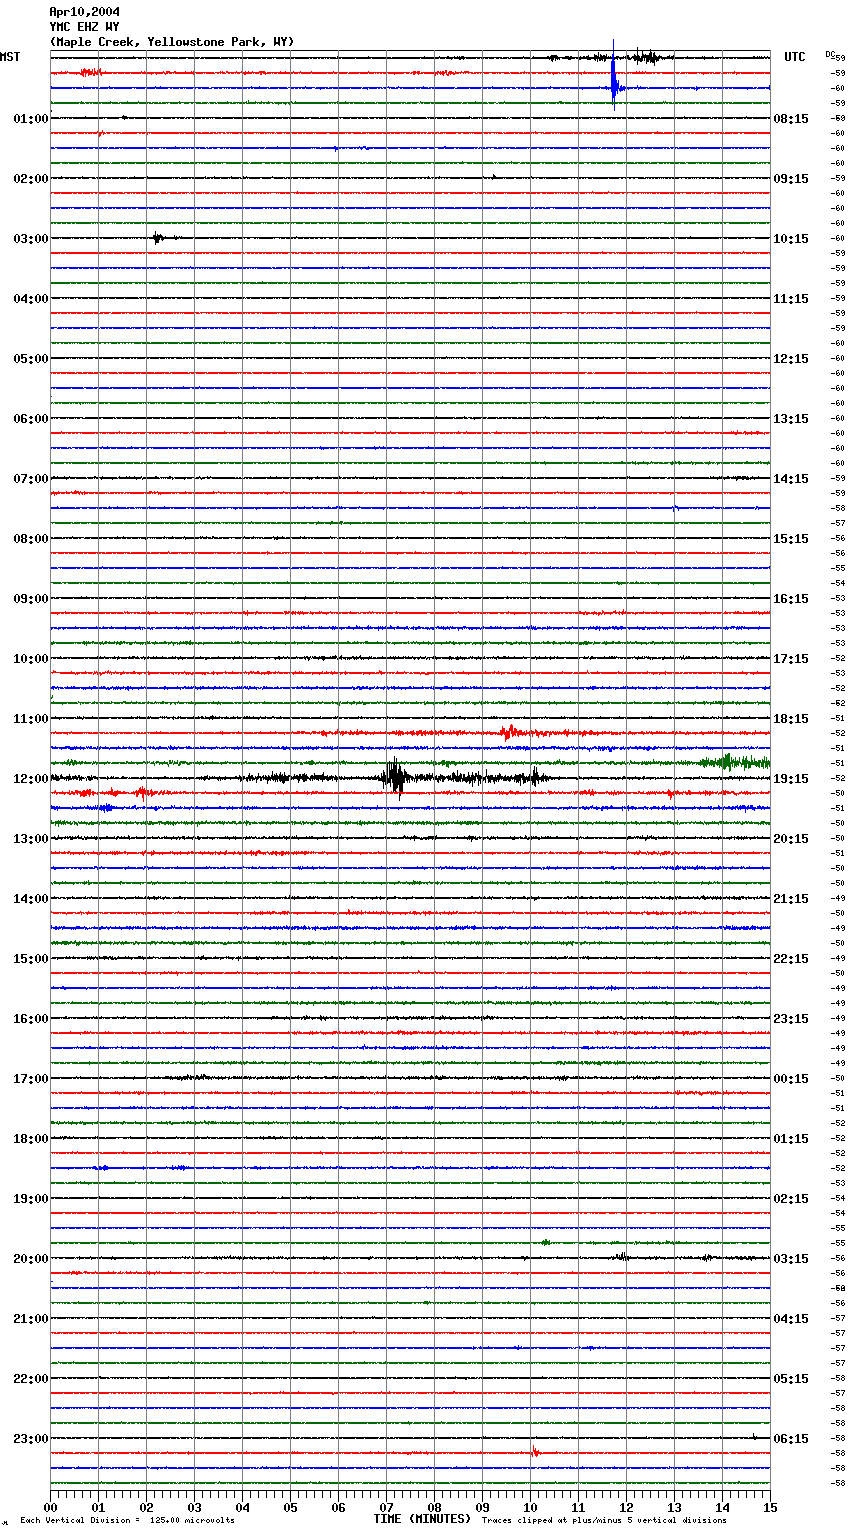
Task: Click minute 13 on the bottom axis
Action: tap(674, 1507)
